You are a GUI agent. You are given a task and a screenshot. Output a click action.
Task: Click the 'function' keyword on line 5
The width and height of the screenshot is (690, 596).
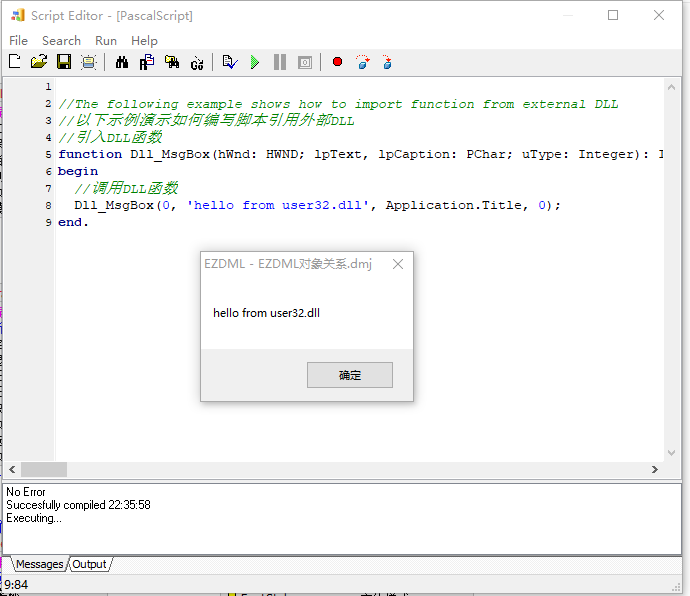coord(90,155)
